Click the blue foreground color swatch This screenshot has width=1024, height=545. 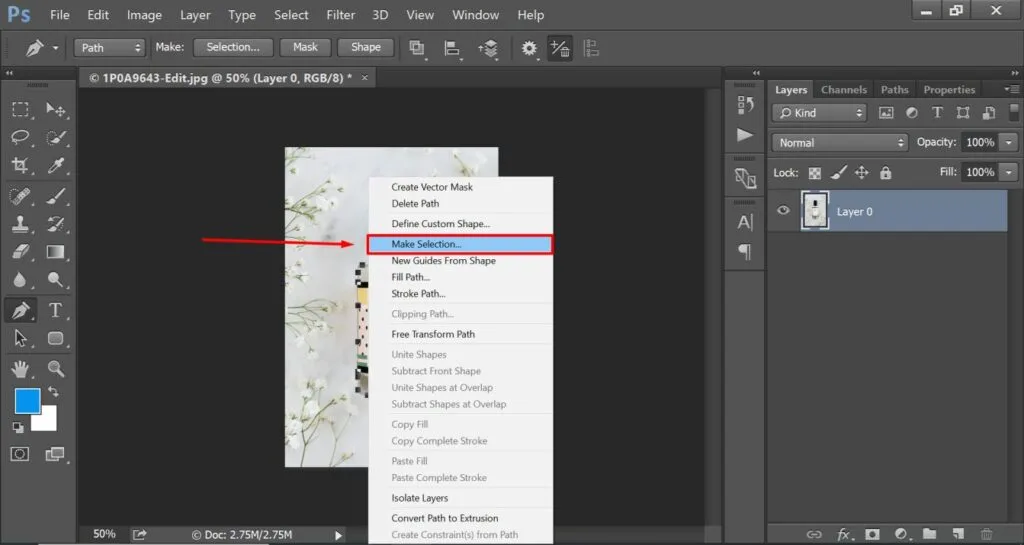(x=27, y=400)
